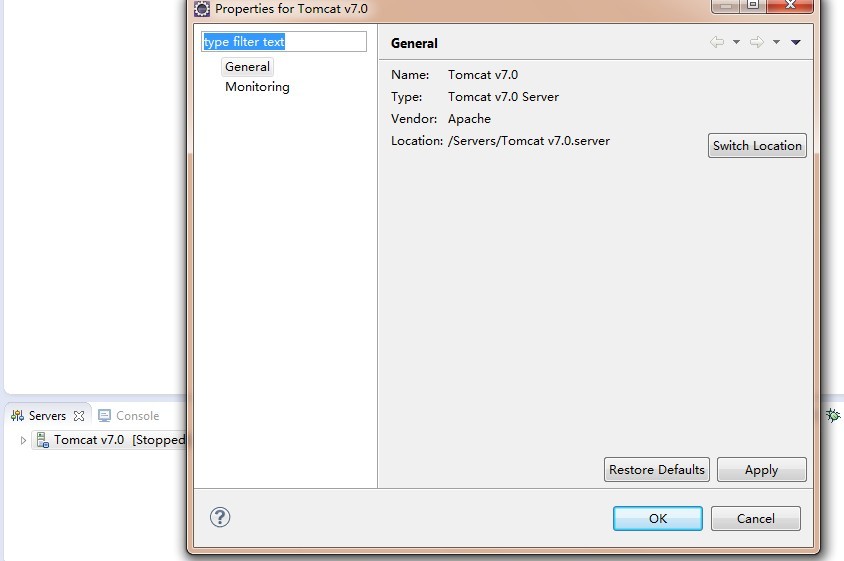Viewport: 844px width, 561px height.
Task: Click the Restore Defaults button
Action: 657,470
